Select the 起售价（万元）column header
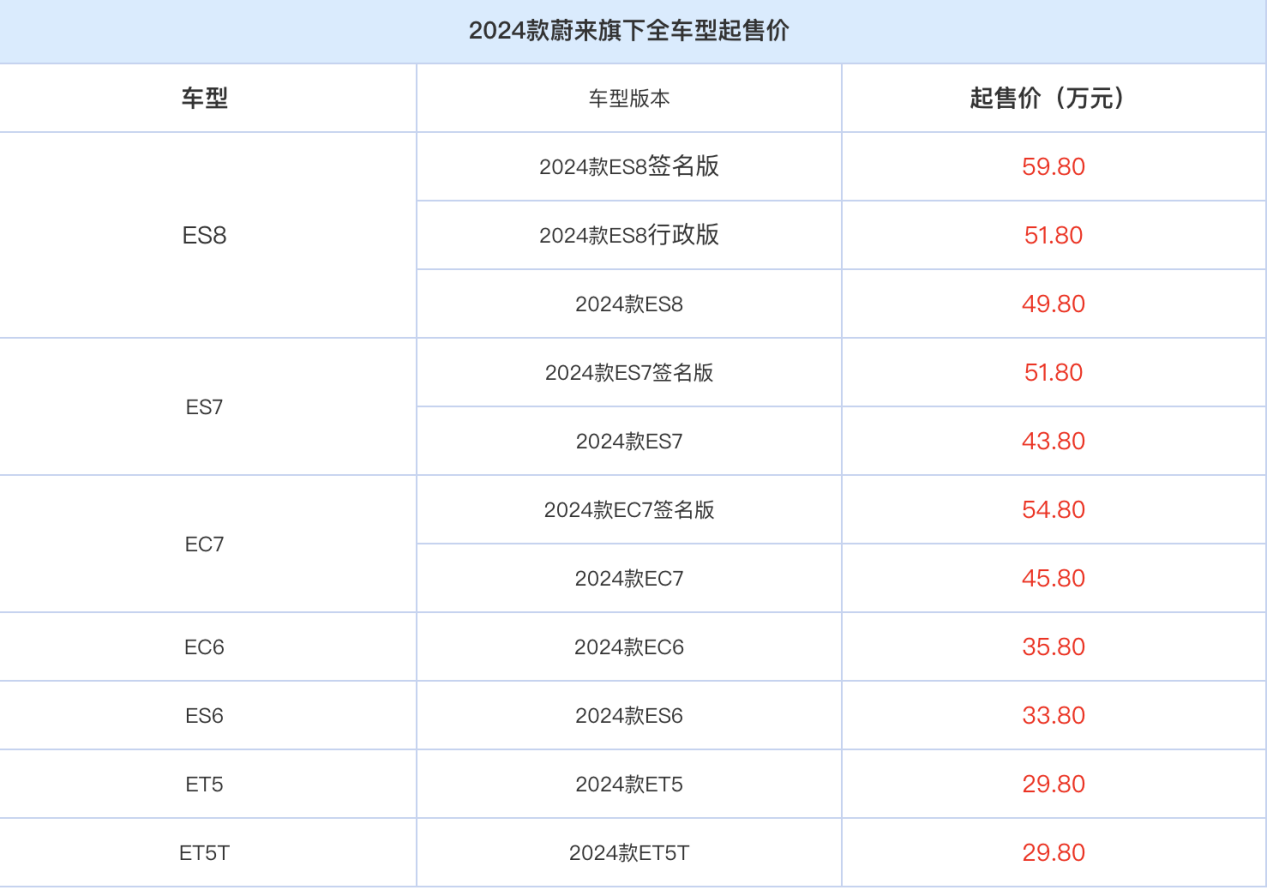 click(1052, 97)
